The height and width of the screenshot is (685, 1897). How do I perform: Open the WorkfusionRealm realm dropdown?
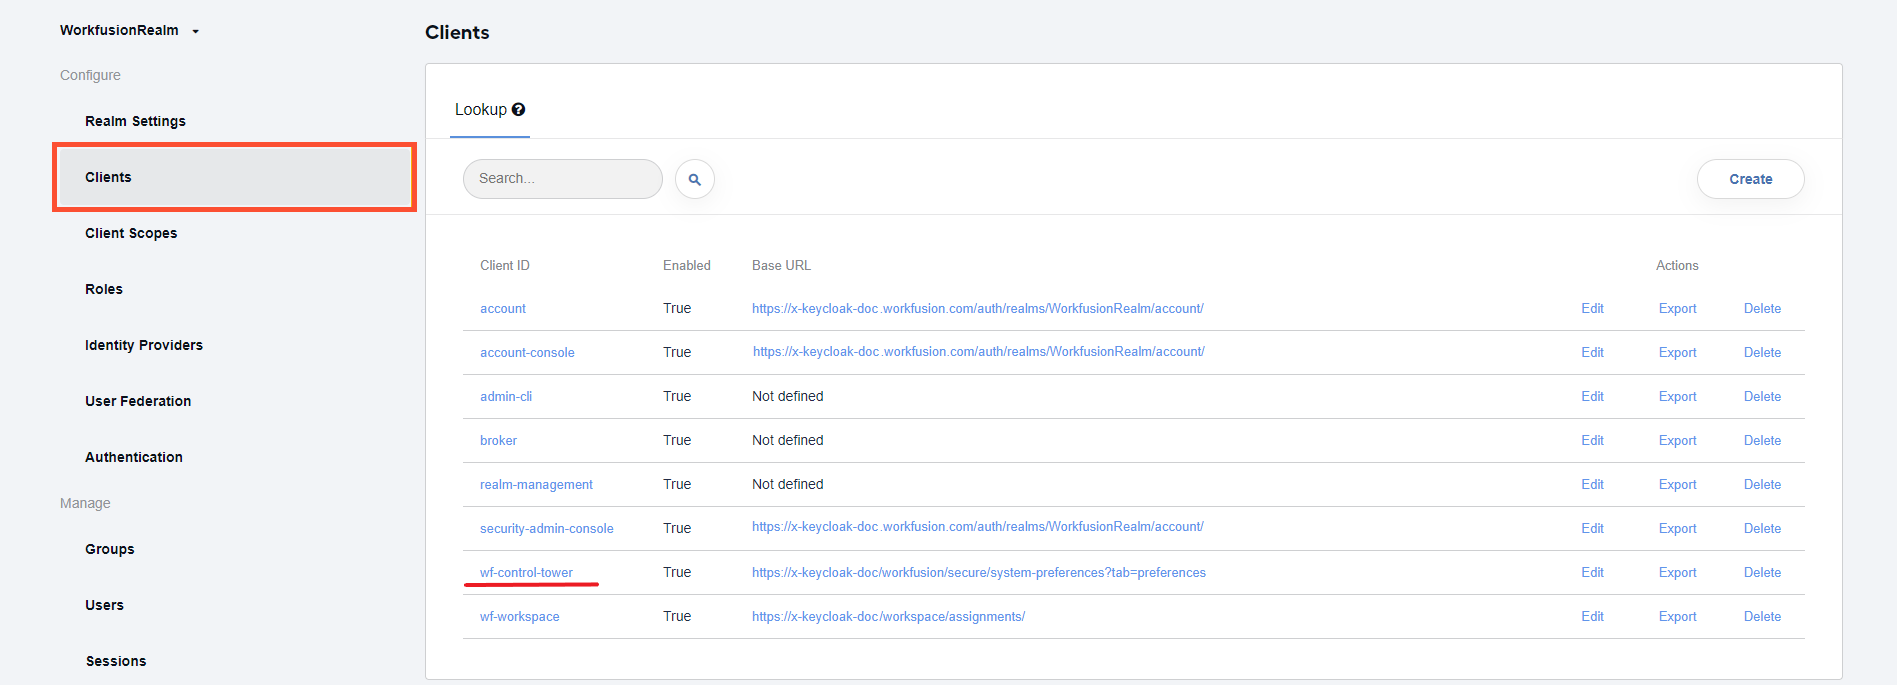[129, 31]
